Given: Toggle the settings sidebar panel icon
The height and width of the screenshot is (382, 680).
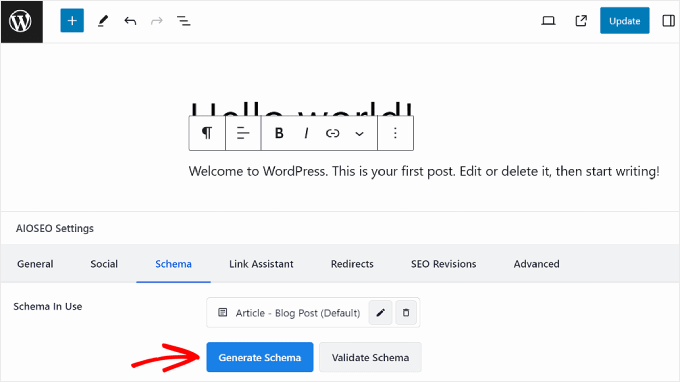Looking at the screenshot, I should (668, 21).
